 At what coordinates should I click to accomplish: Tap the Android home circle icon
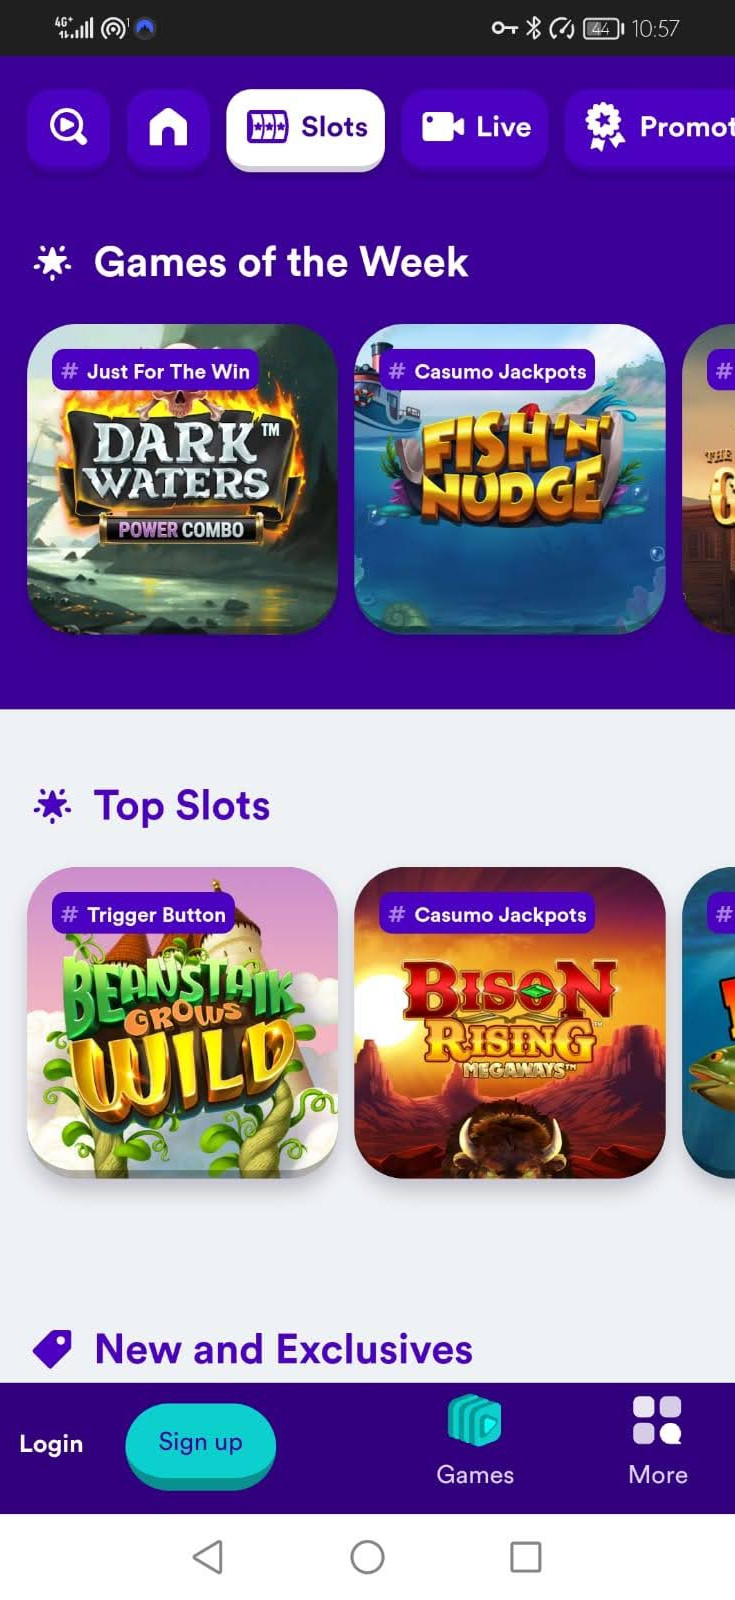(367, 1556)
